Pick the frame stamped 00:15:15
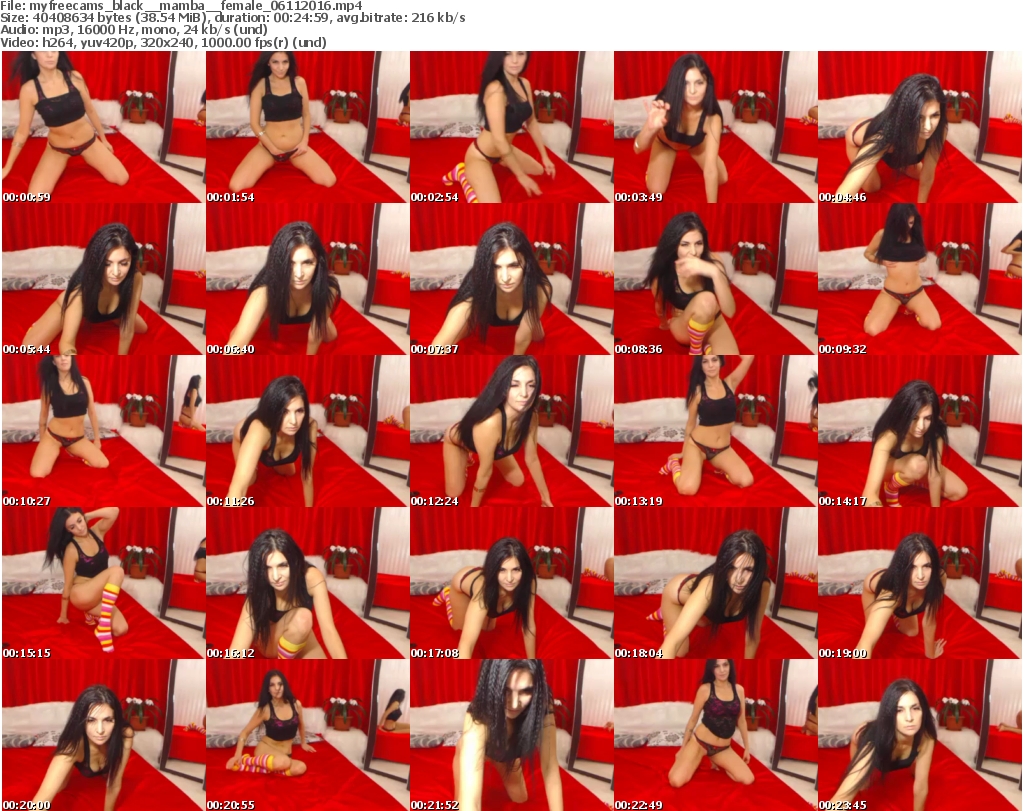1024x811 pixels. (x=104, y=583)
